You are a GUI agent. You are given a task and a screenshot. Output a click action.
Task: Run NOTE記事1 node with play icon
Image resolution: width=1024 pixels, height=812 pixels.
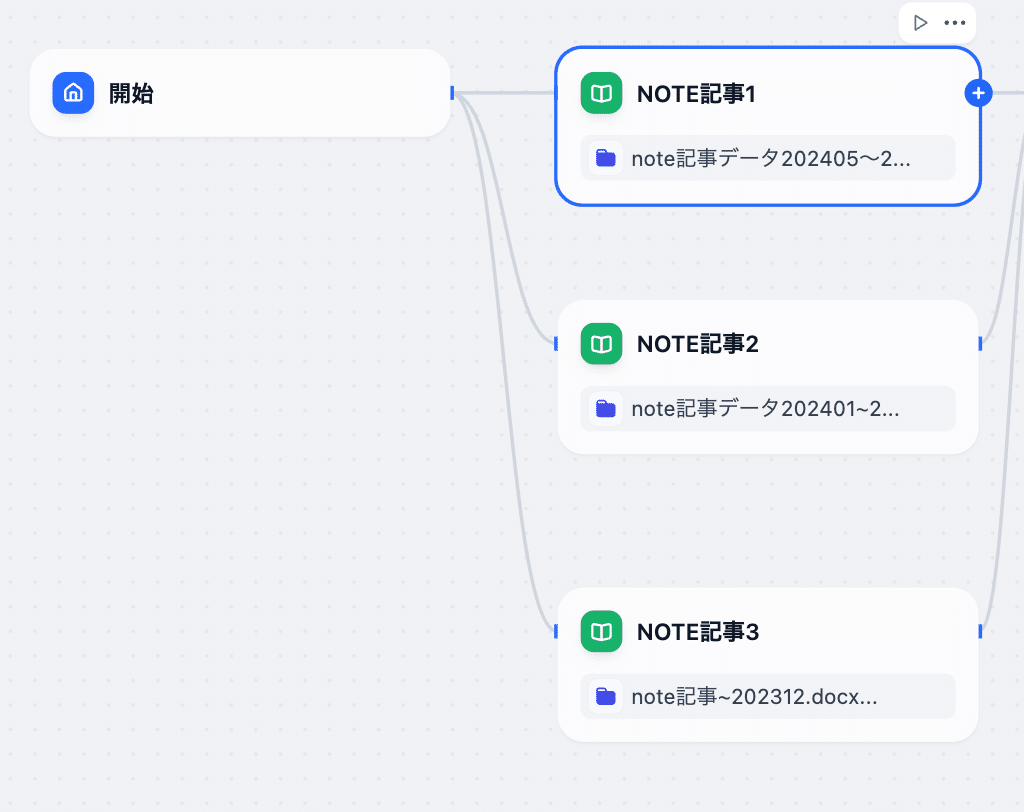click(920, 23)
